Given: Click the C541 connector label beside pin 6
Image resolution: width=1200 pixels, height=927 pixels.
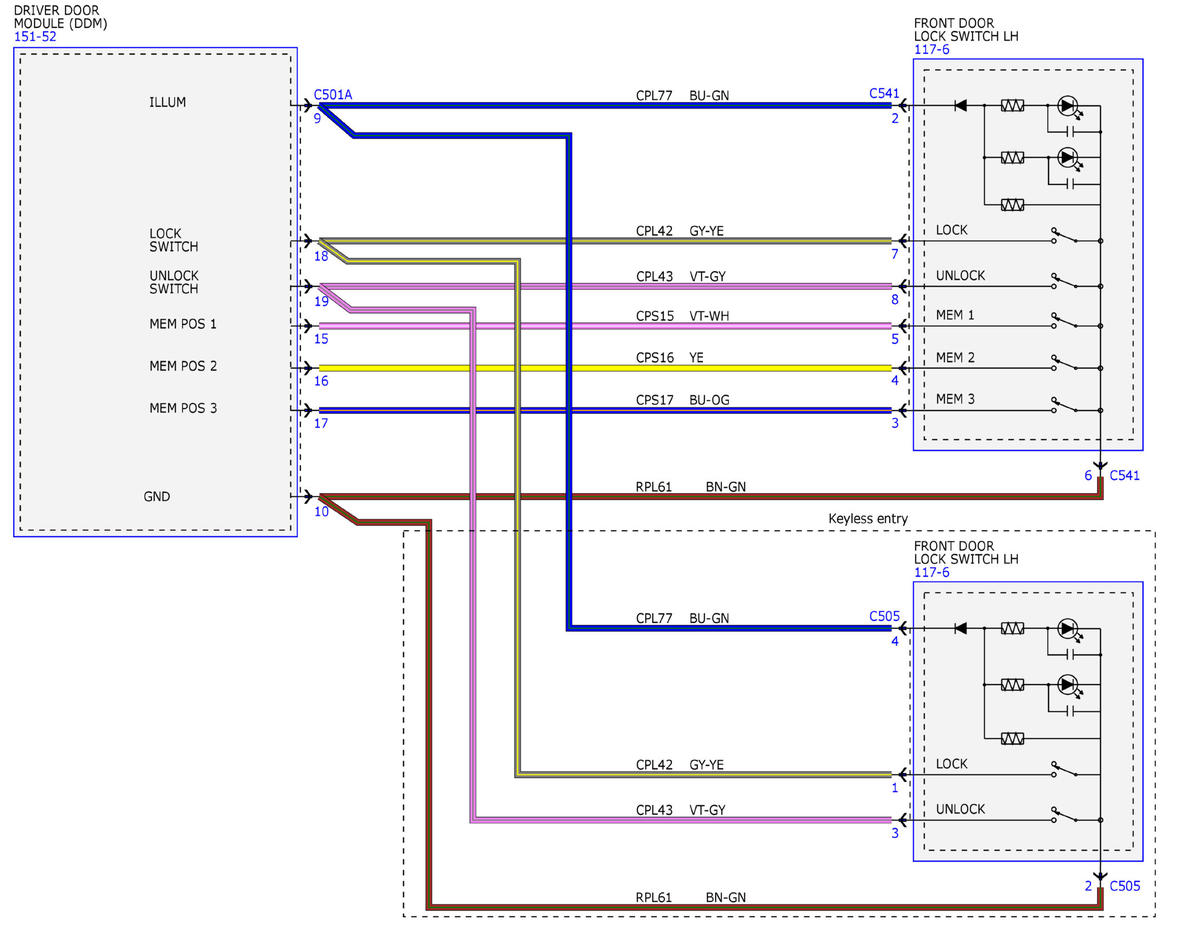Looking at the screenshot, I should (x=1124, y=476).
